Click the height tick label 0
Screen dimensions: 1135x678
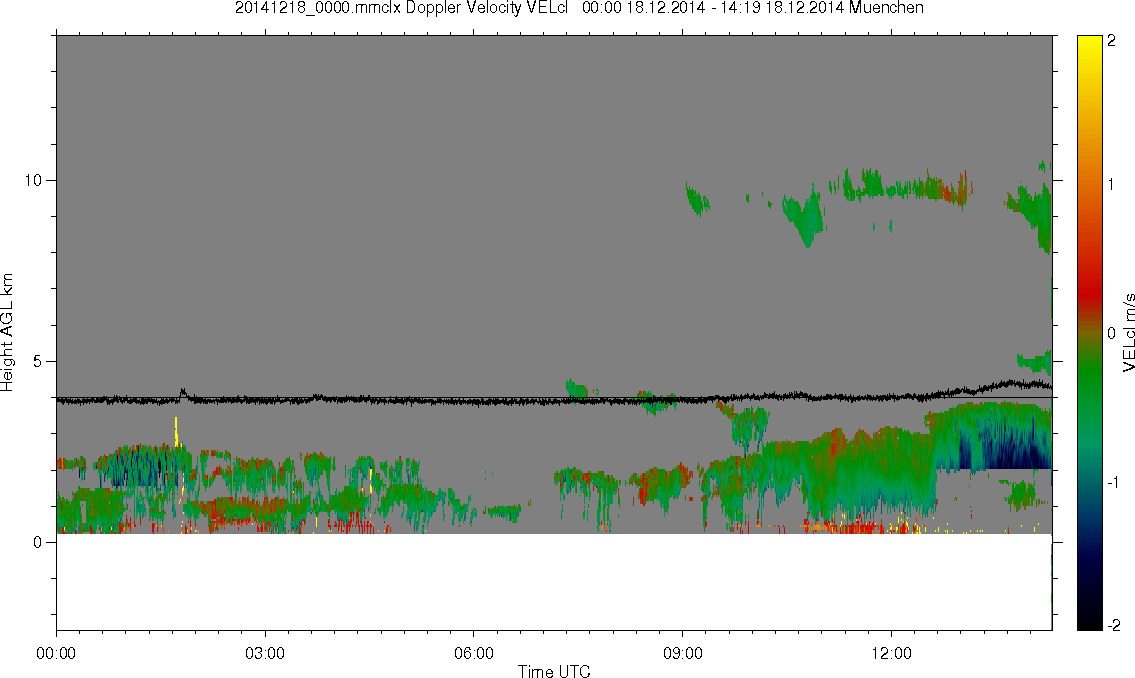pos(38,542)
